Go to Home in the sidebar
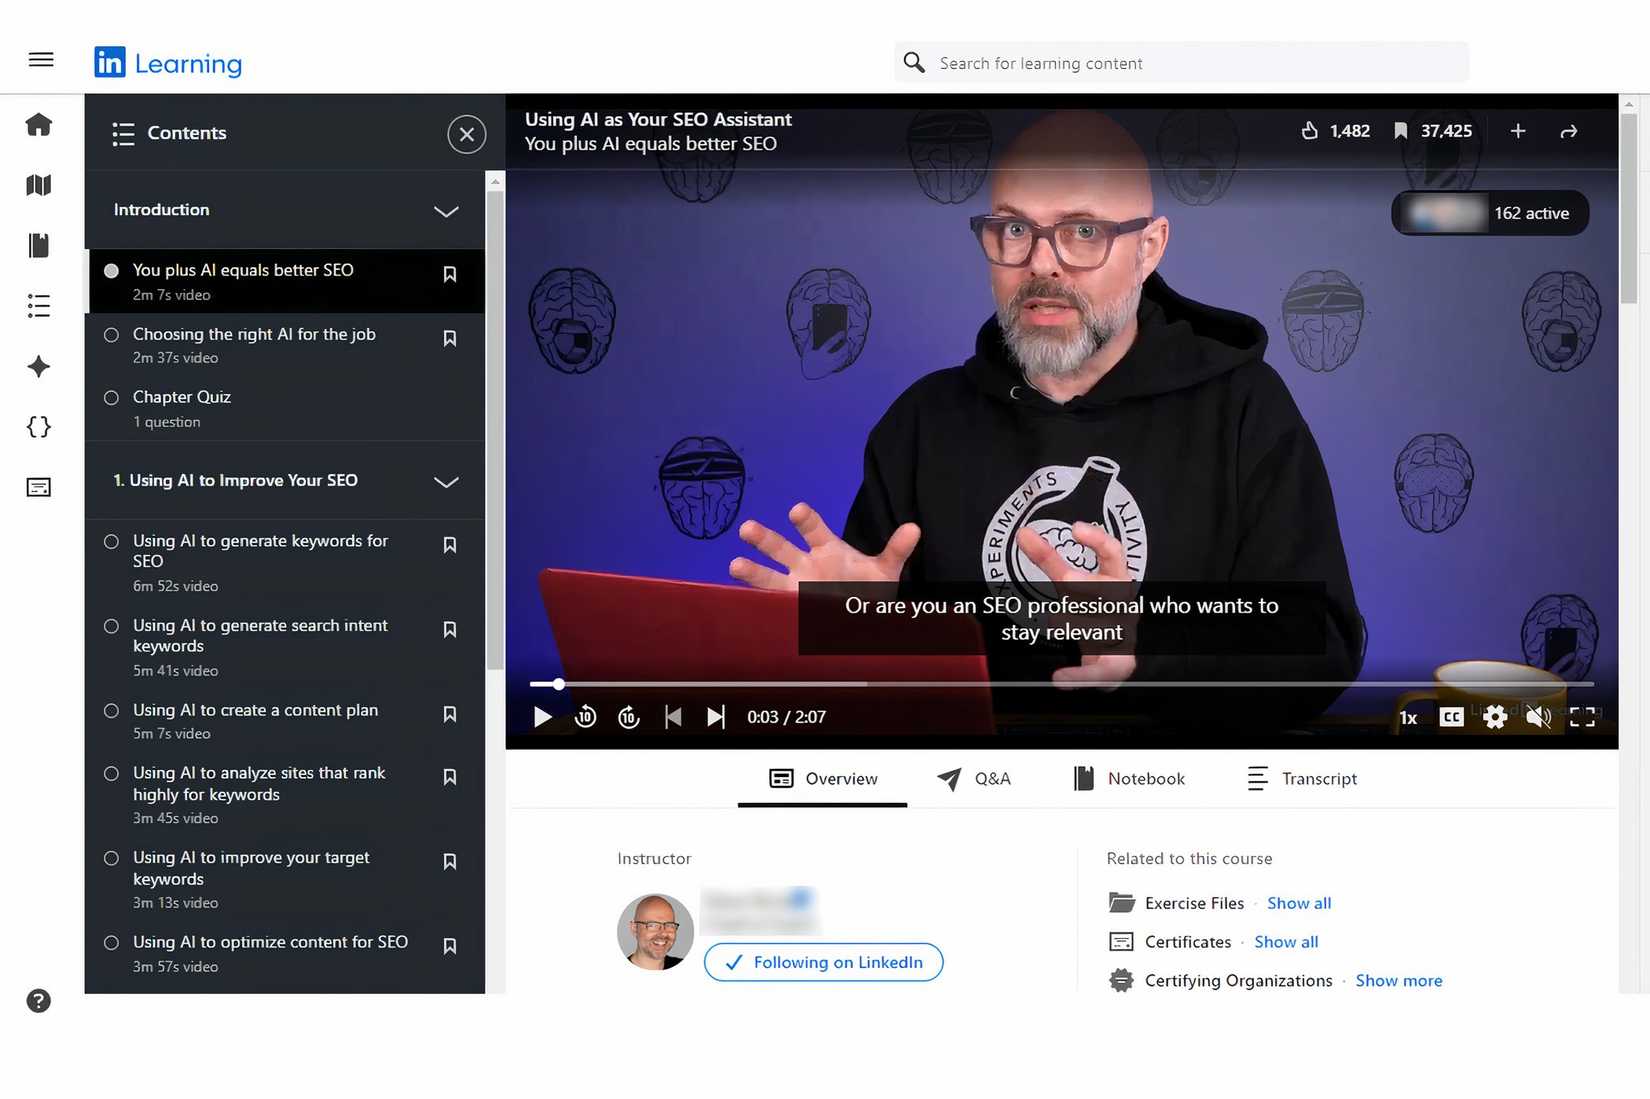This screenshot has height=1099, width=1650. coord(39,124)
